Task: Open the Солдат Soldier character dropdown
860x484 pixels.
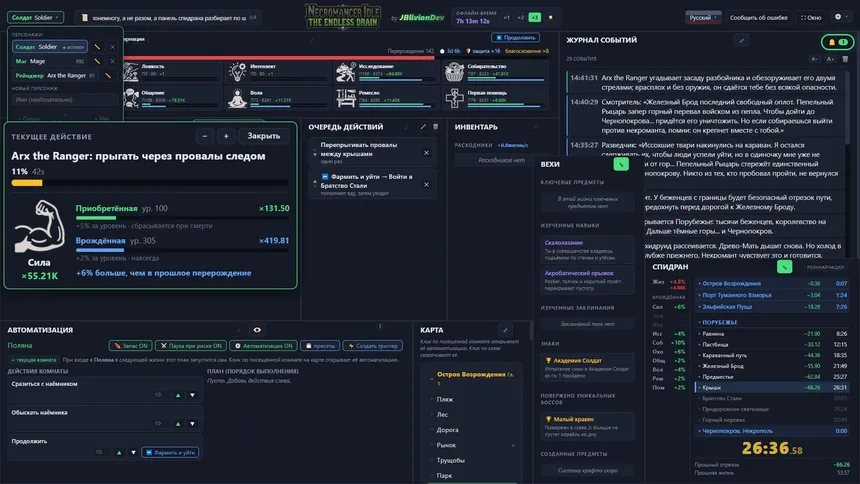Action: pos(35,18)
